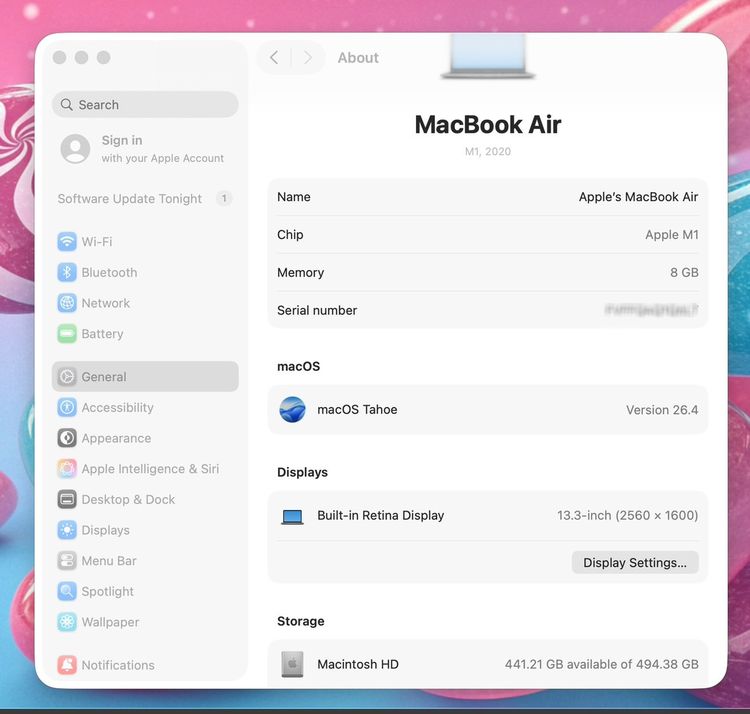Go back with the left chevron

click(x=274, y=58)
